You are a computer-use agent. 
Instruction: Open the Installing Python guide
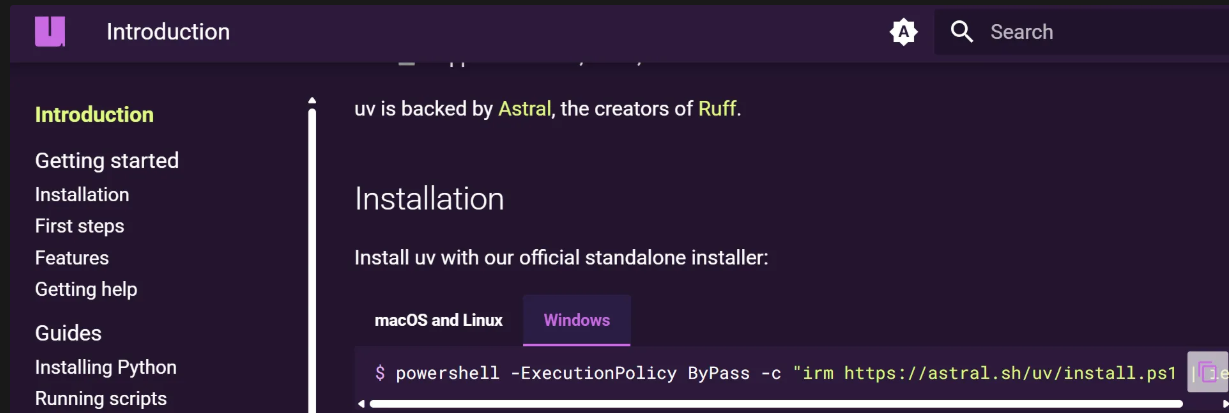(106, 367)
